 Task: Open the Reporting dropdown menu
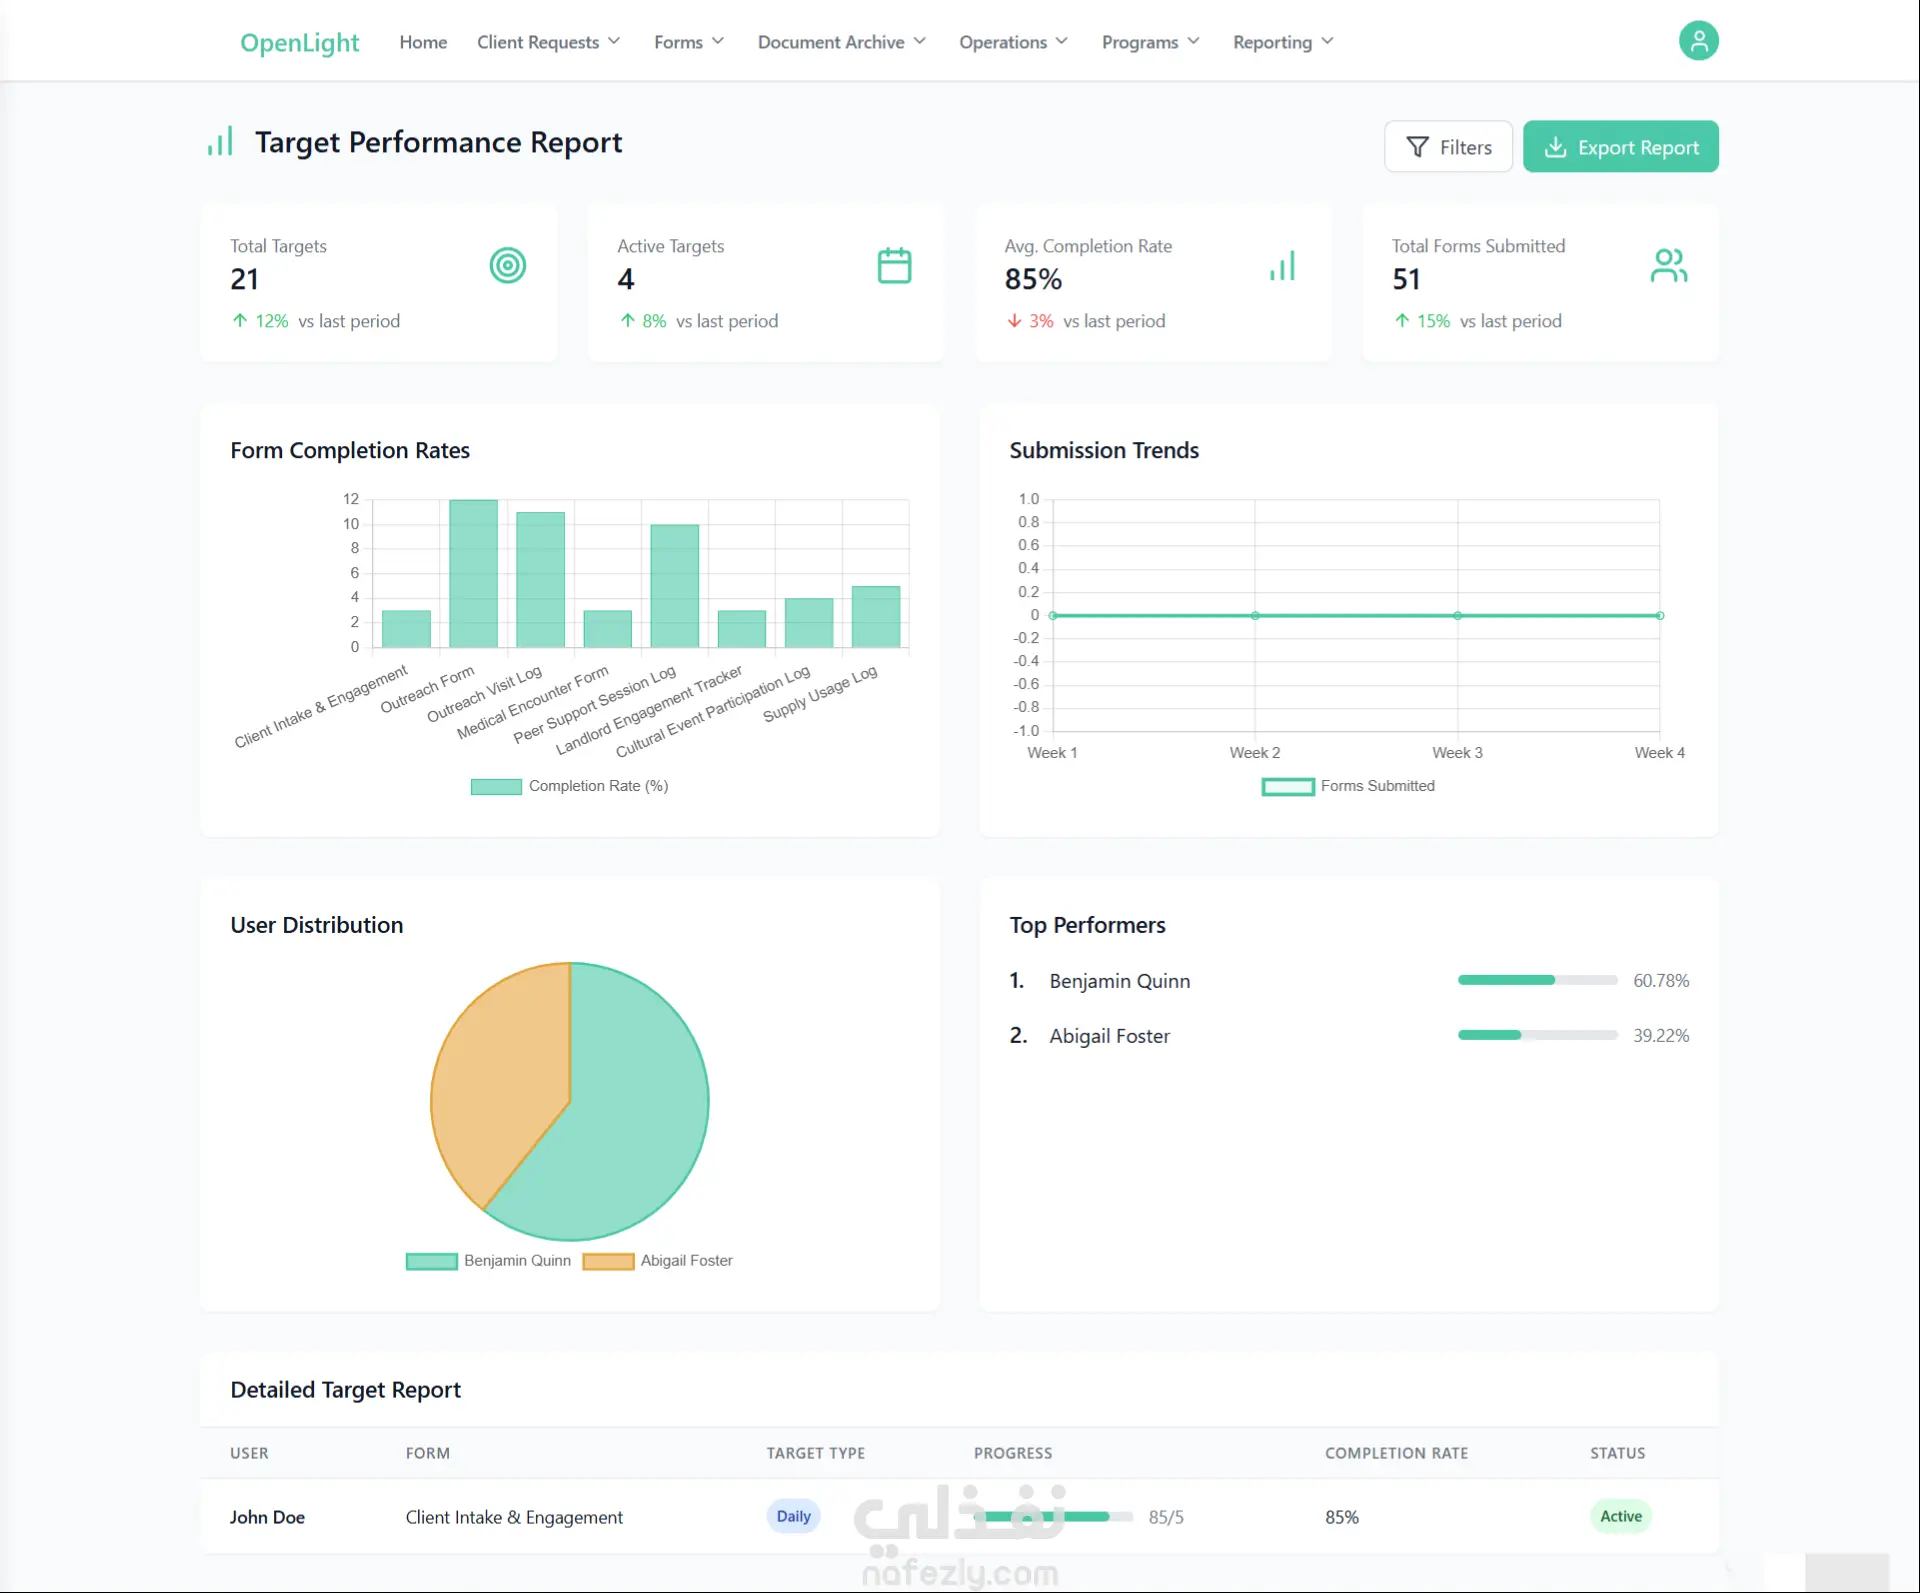pos(1283,42)
